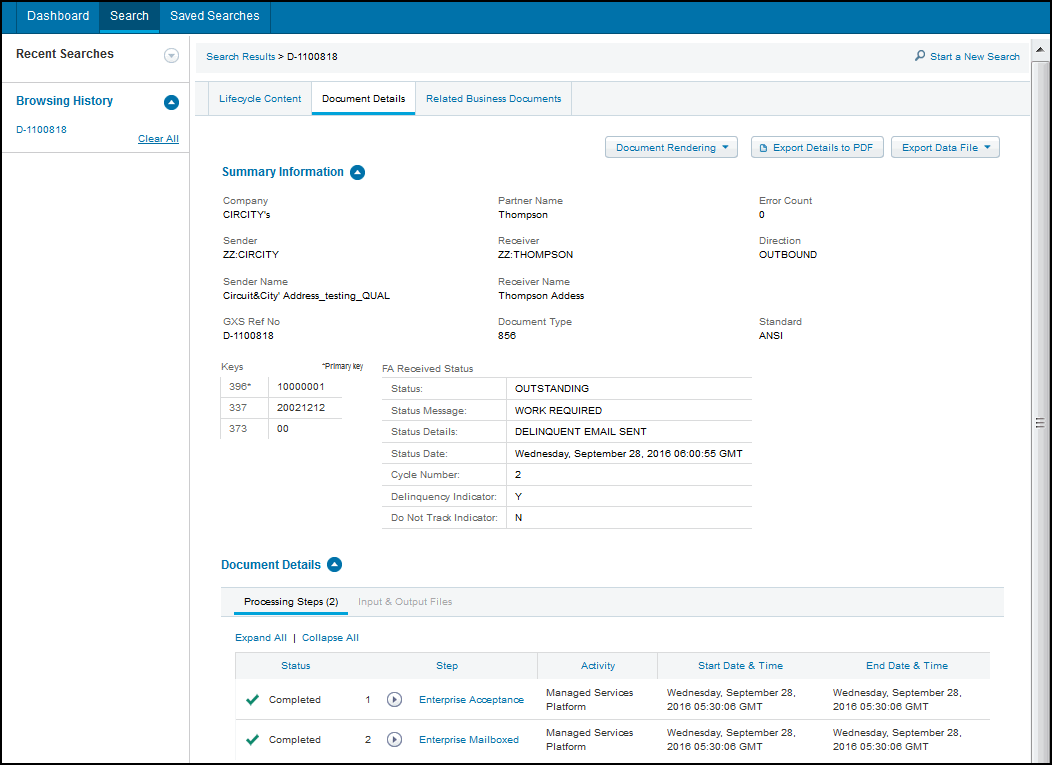The image size is (1052, 765).
Task: Click the Summary Information heading
Action: [x=282, y=172]
